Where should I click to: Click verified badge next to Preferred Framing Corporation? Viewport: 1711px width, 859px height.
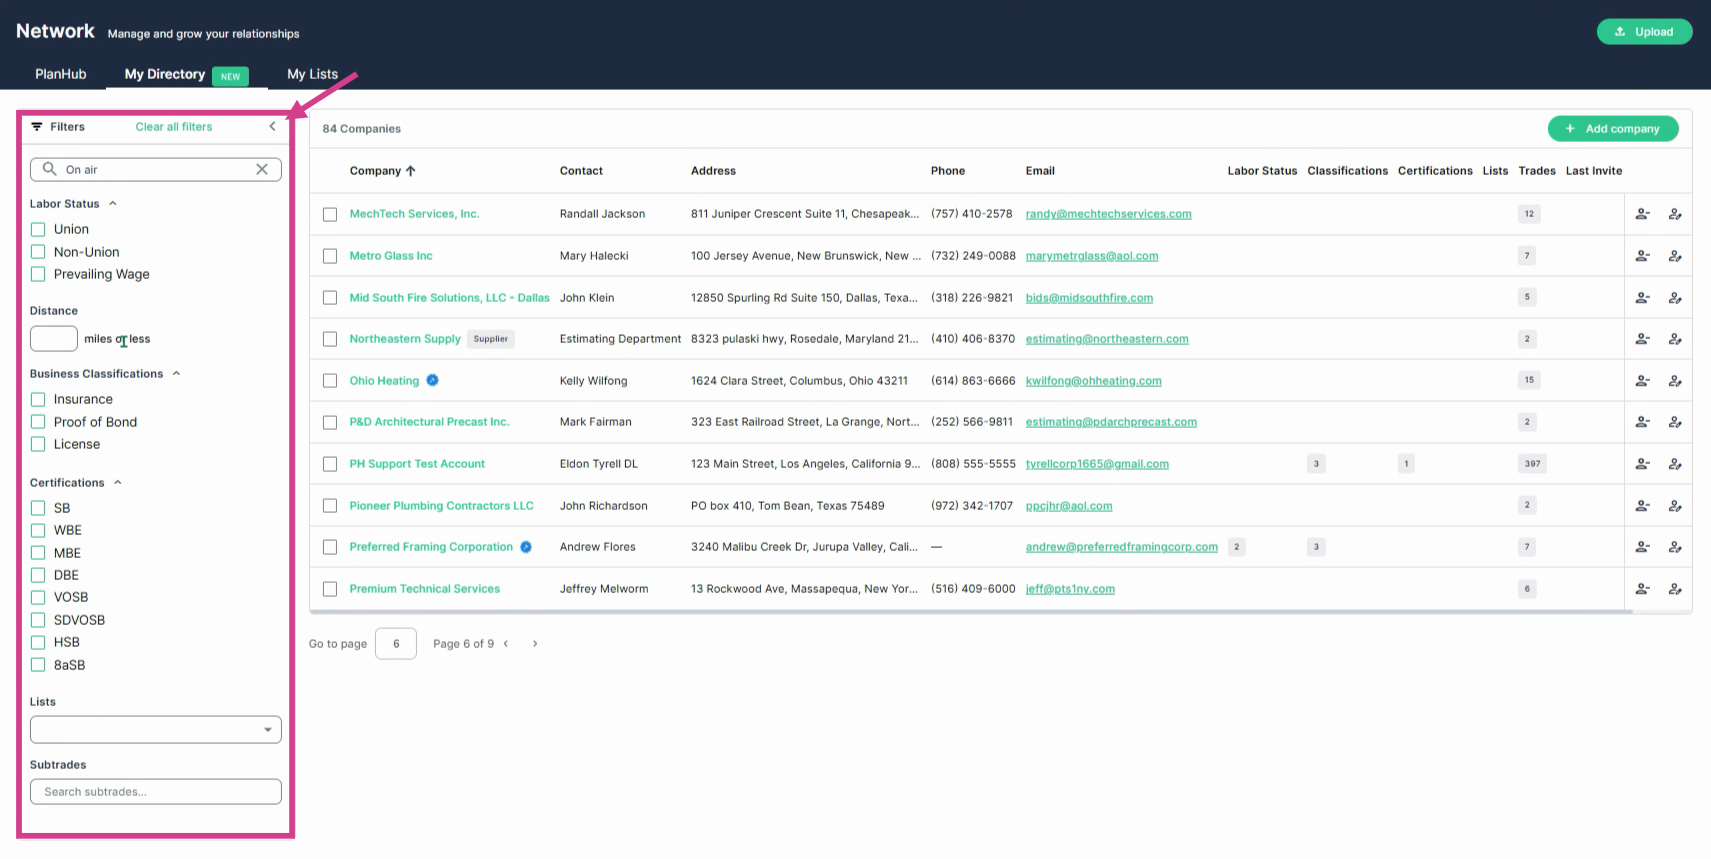click(x=526, y=547)
